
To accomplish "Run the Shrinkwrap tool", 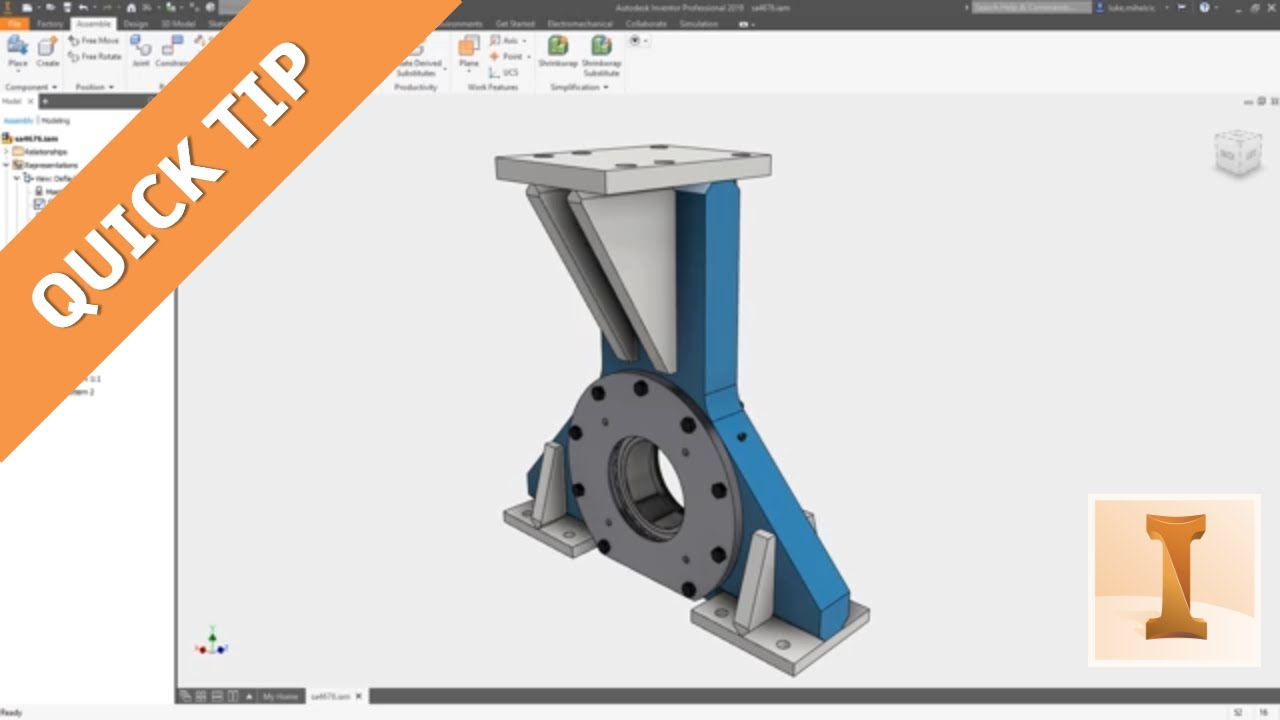I will pyautogui.click(x=558, y=51).
